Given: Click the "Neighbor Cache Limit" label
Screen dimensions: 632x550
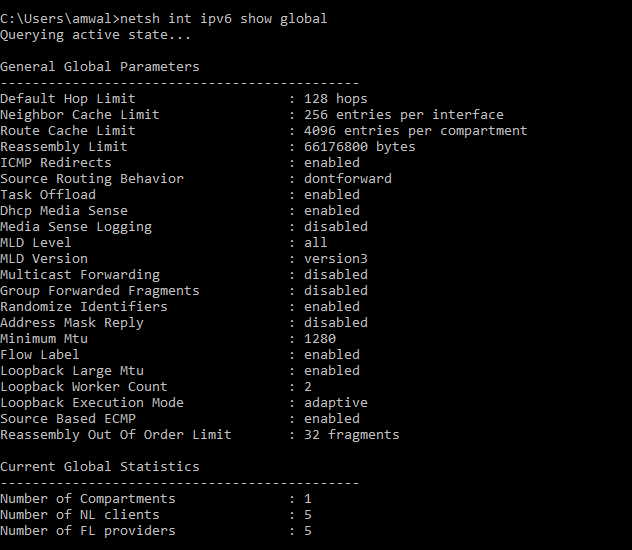Looking at the screenshot, I should pos(80,115).
